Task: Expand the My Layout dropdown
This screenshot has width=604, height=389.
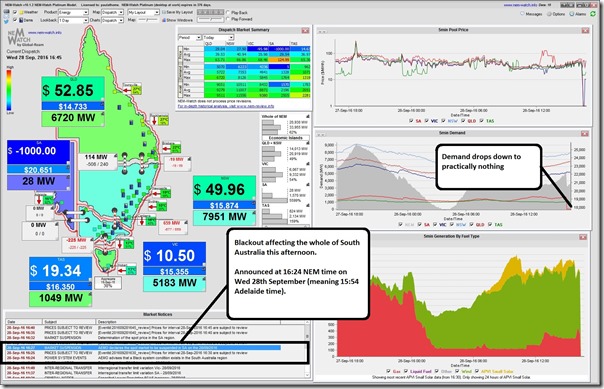Action: (143, 12)
